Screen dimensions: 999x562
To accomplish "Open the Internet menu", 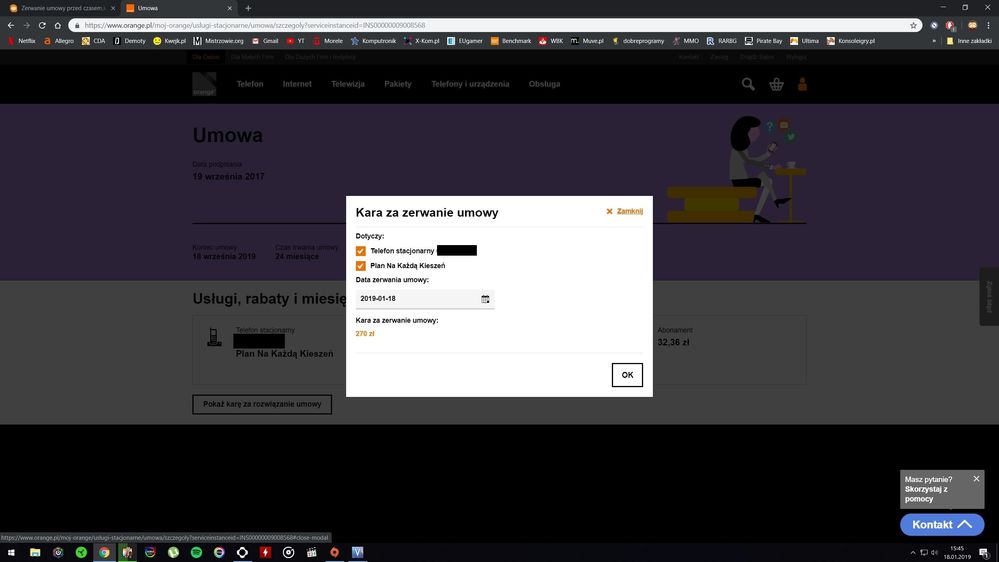I will (x=297, y=84).
